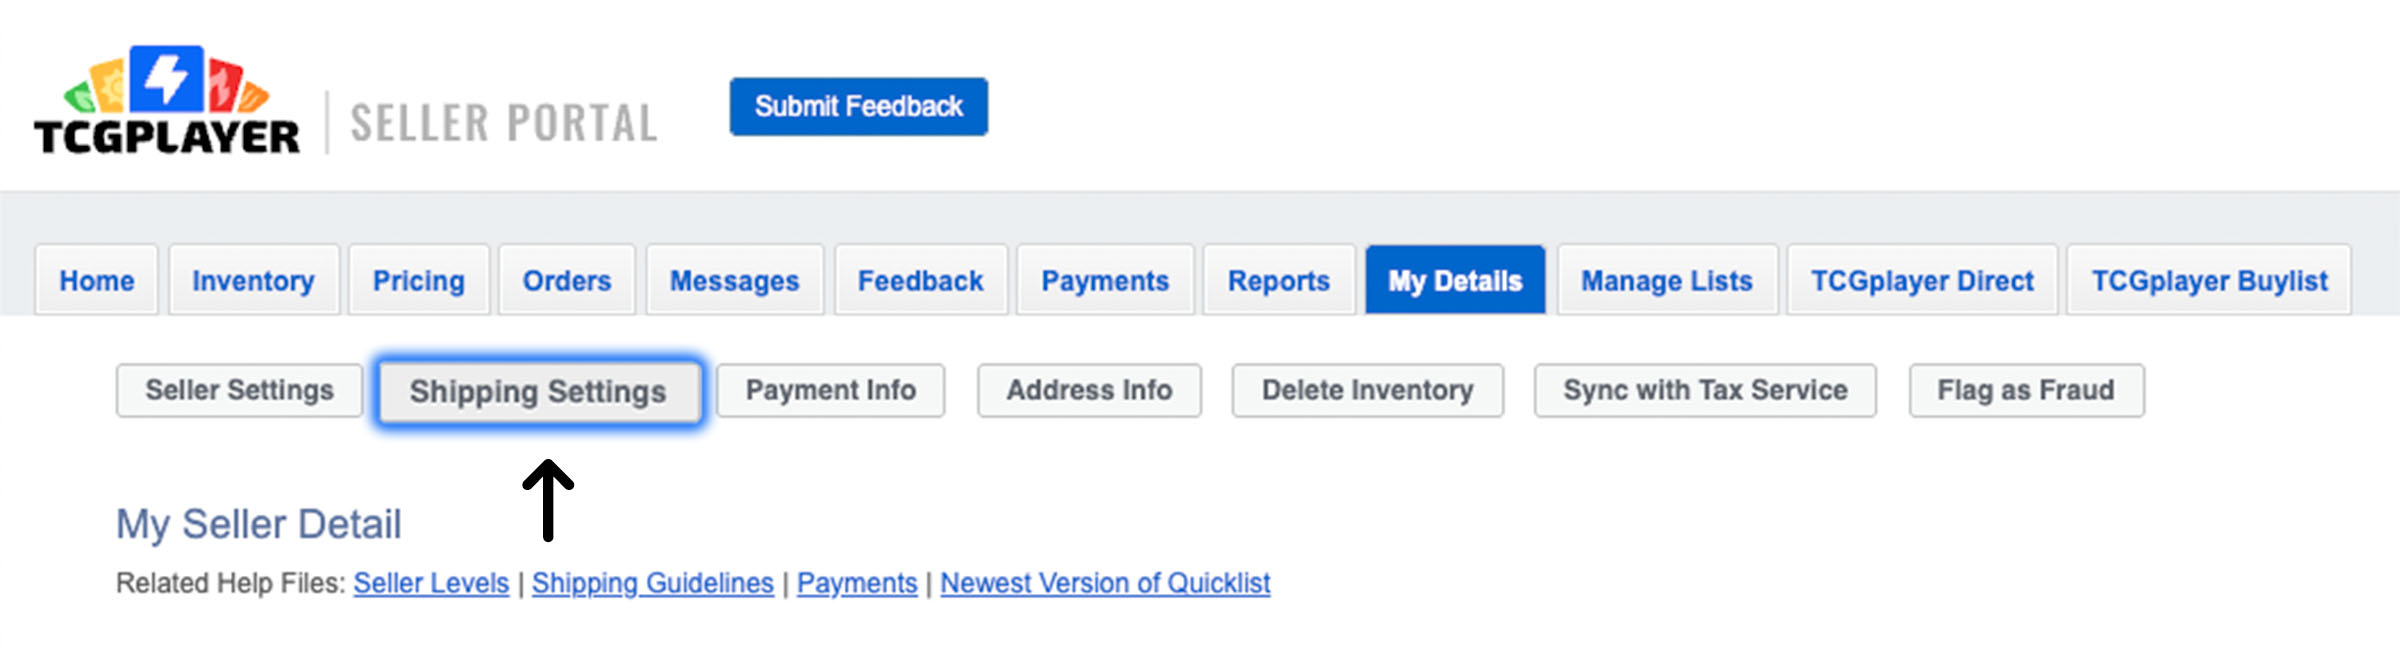Open the Home tab
This screenshot has width=2400, height=654.
[96, 281]
